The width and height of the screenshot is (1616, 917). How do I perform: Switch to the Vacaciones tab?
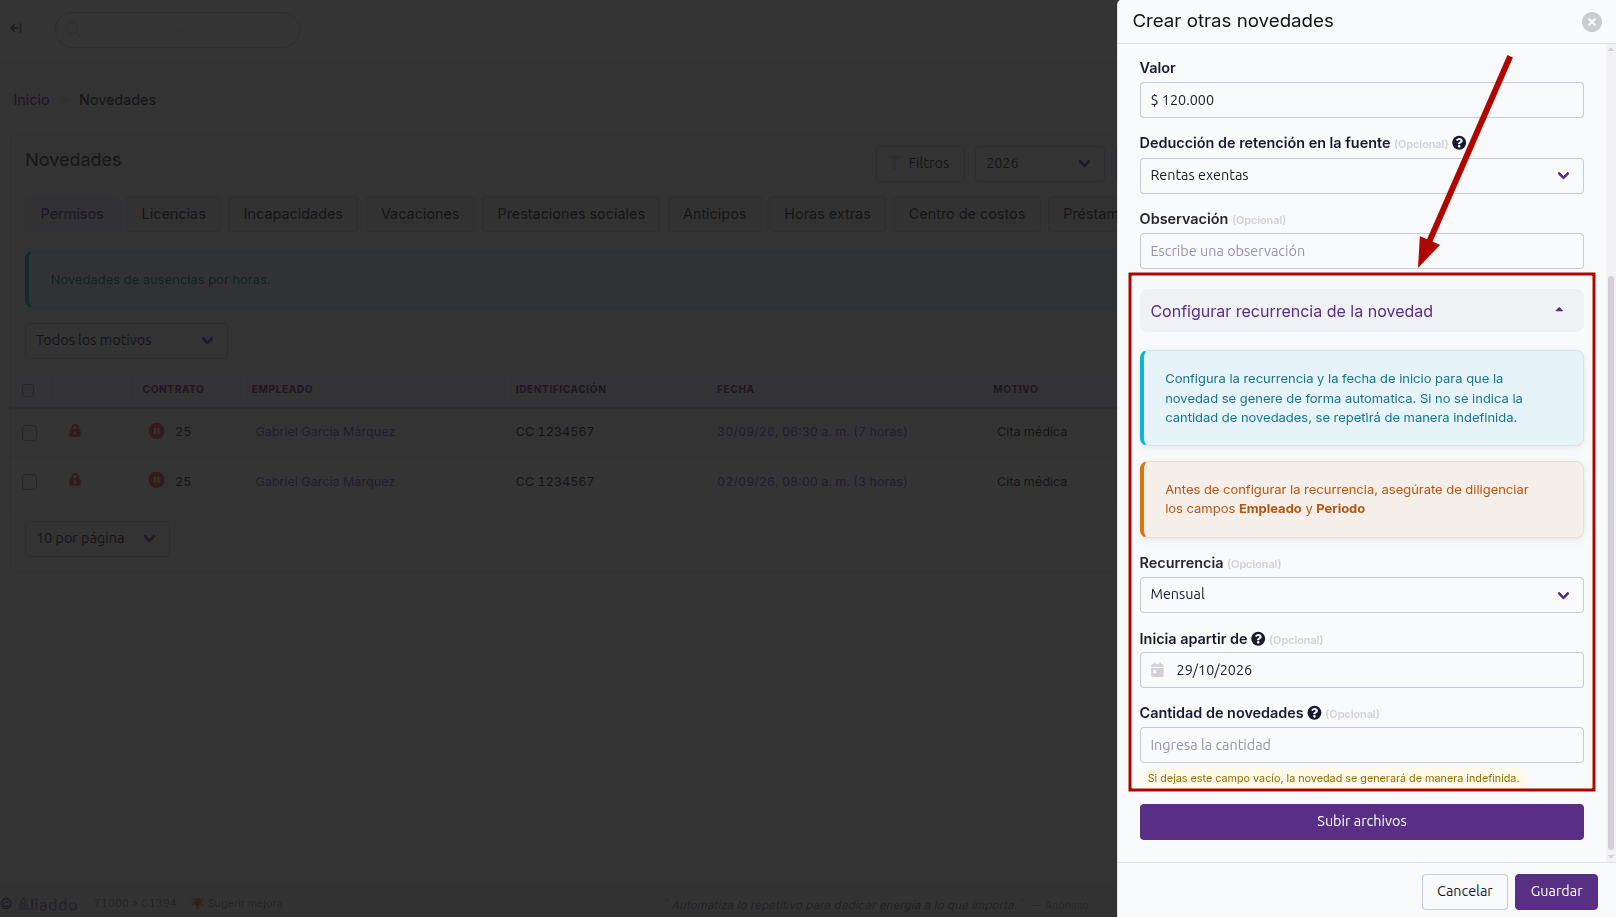pyautogui.click(x=420, y=214)
